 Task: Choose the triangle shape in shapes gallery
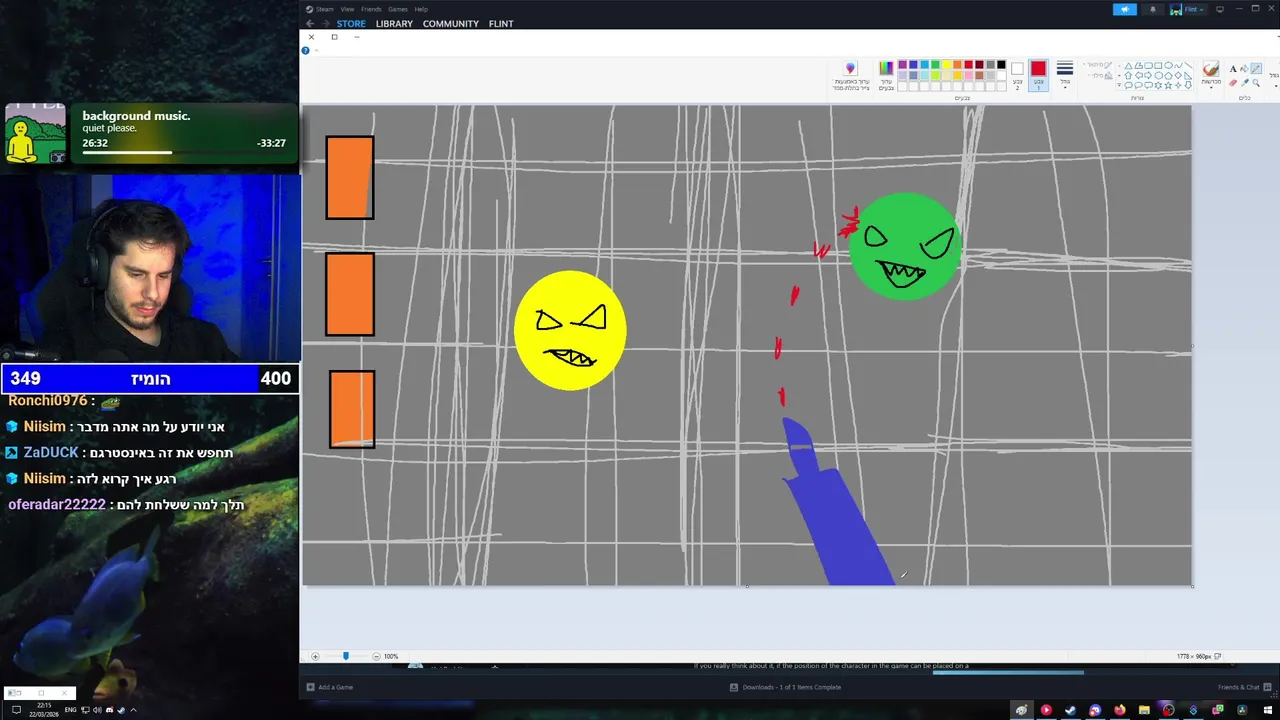click(1128, 65)
